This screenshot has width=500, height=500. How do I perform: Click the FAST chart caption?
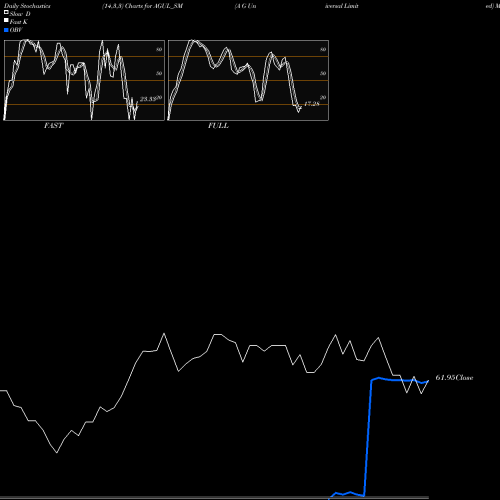pyautogui.click(x=53, y=126)
